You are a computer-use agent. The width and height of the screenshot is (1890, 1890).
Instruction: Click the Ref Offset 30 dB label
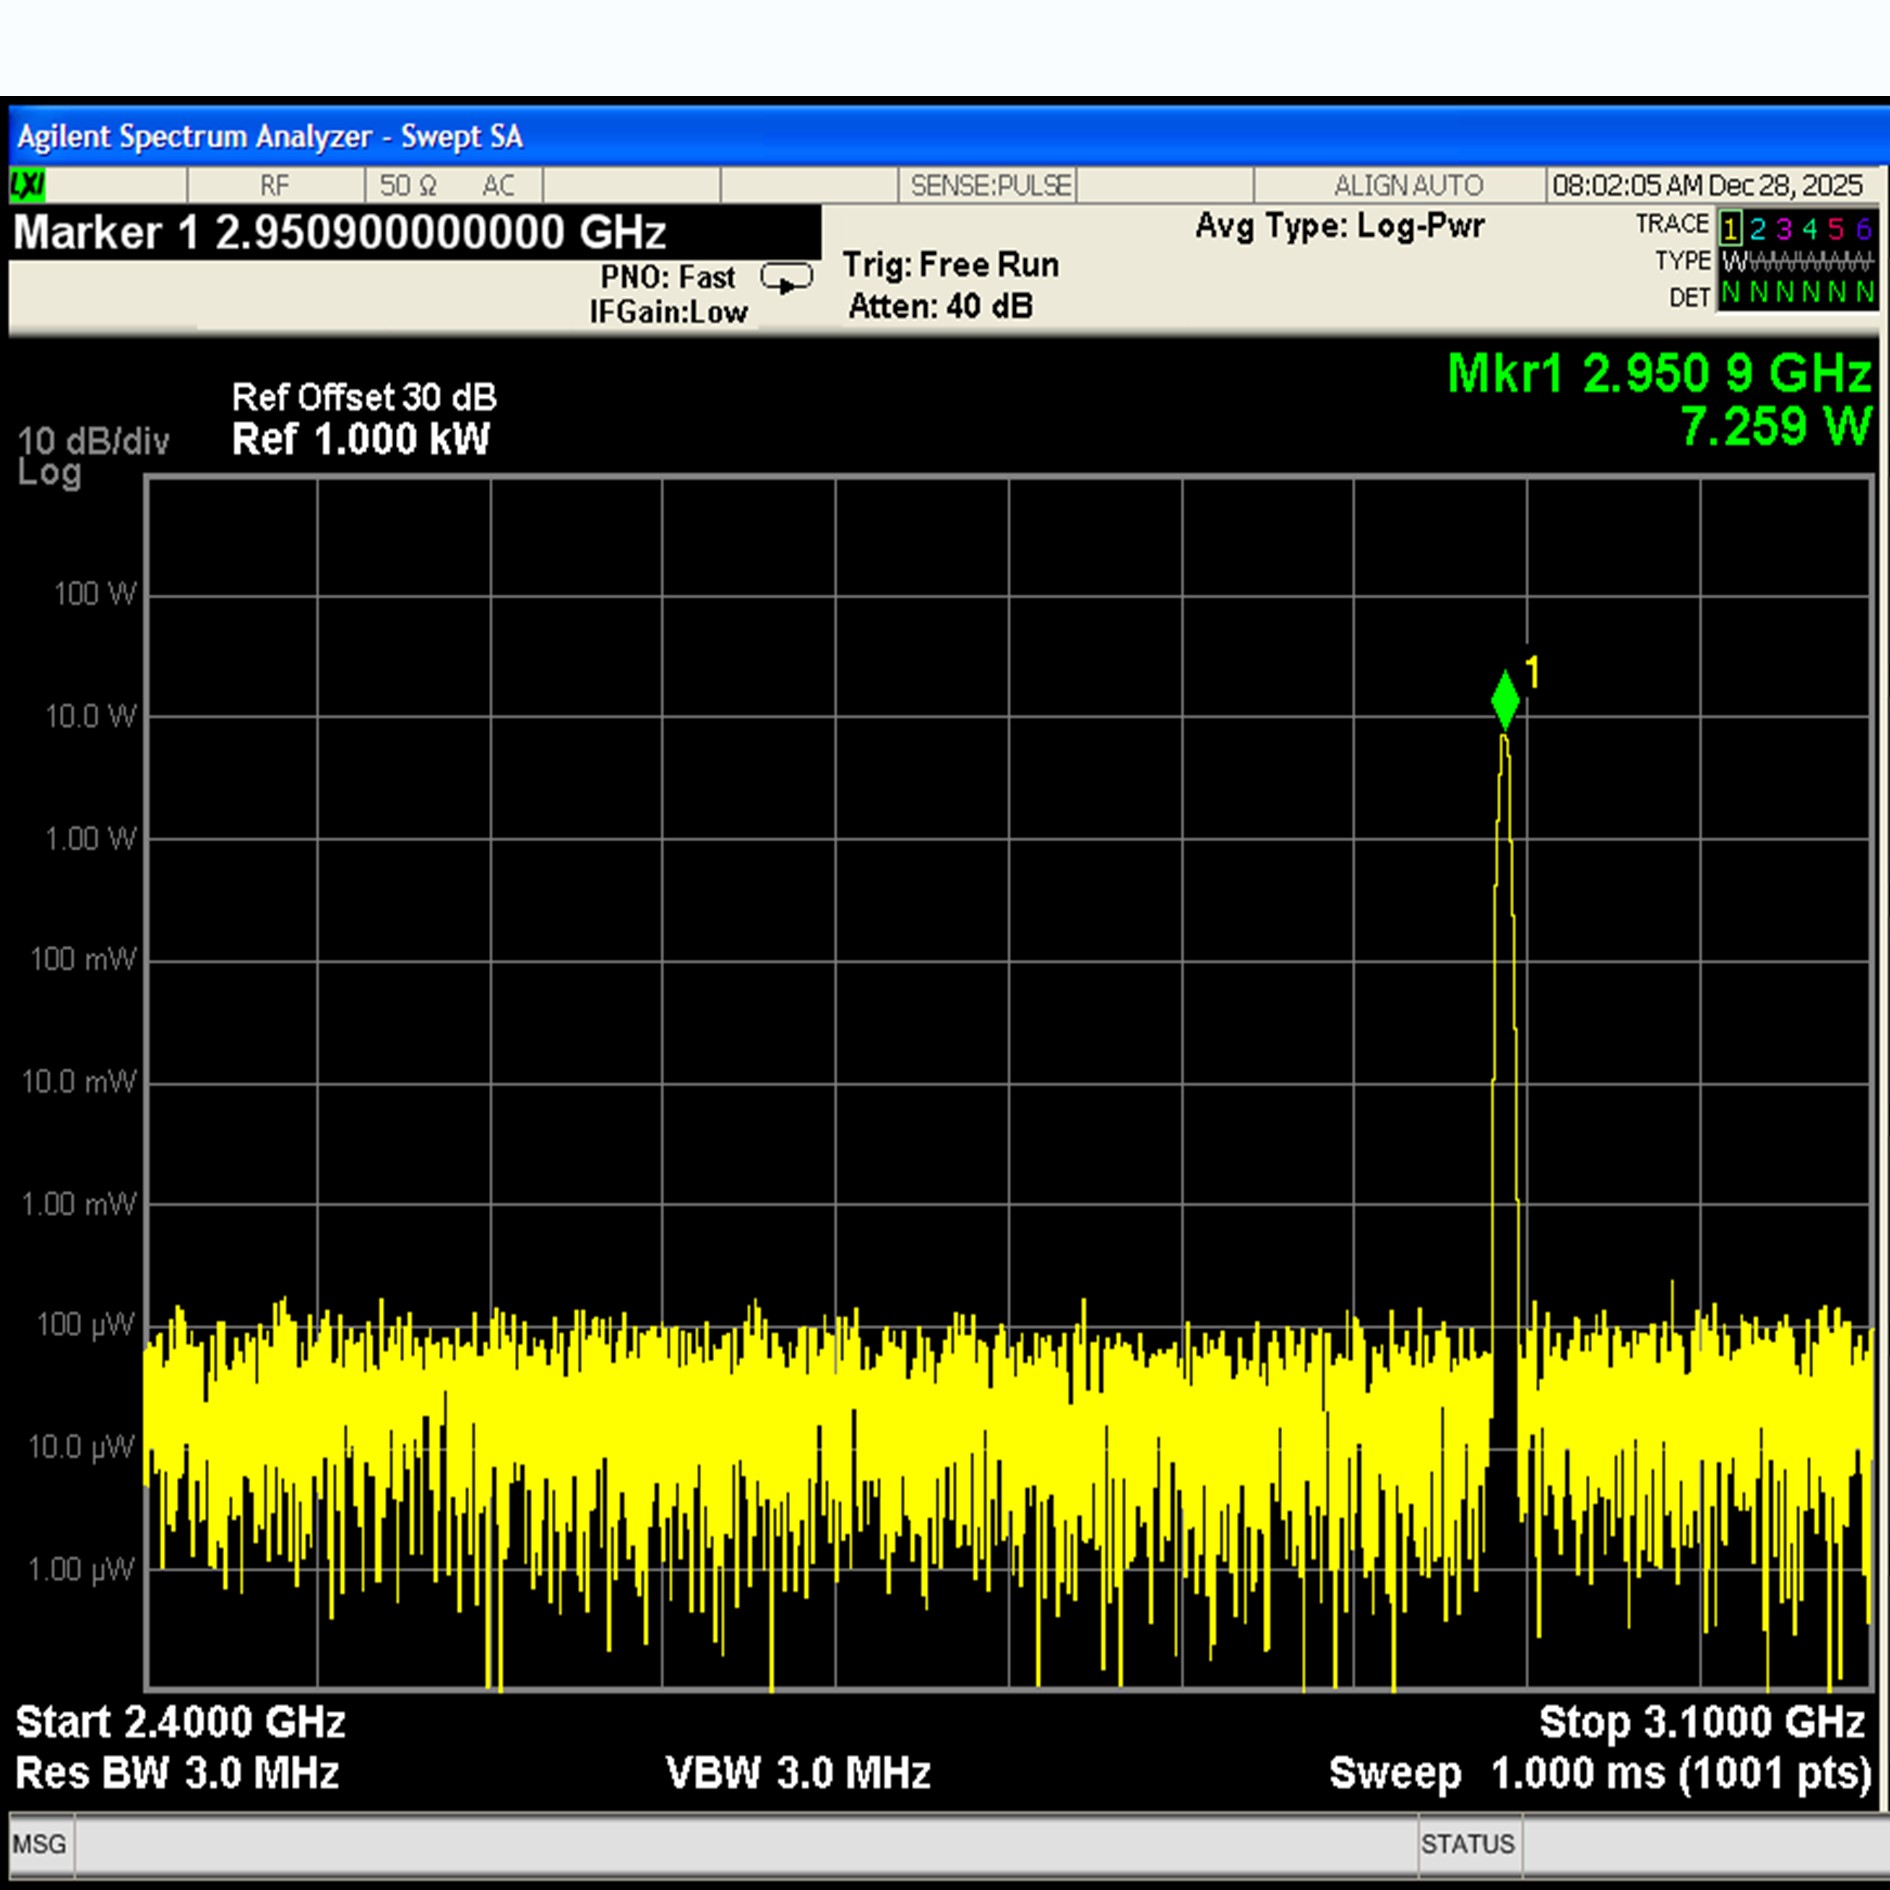click(364, 397)
